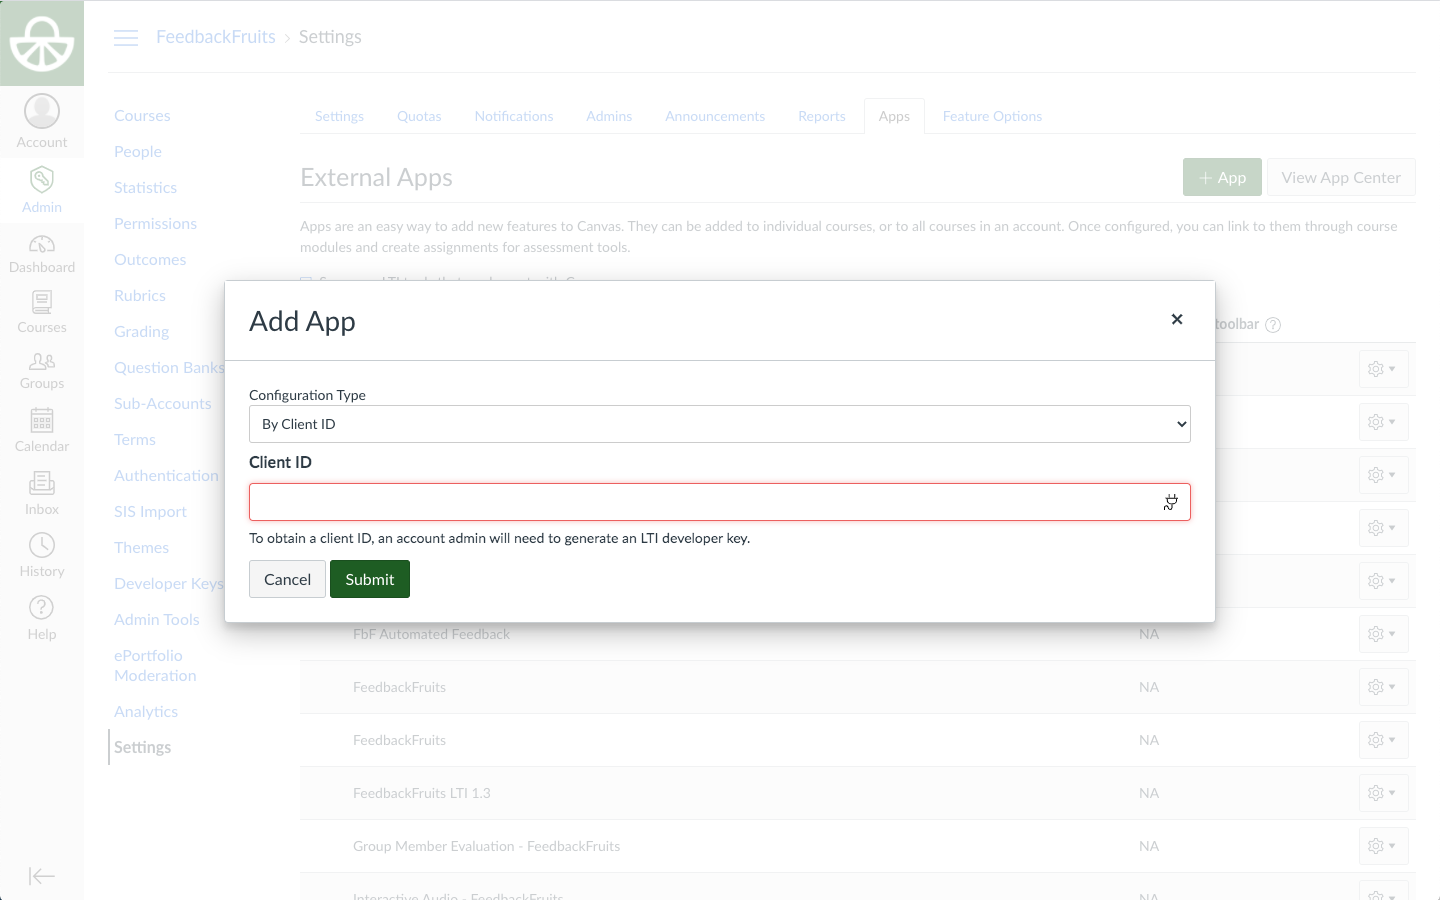
Task: Open gear menu for Group Member Evaluation row
Action: (1383, 846)
